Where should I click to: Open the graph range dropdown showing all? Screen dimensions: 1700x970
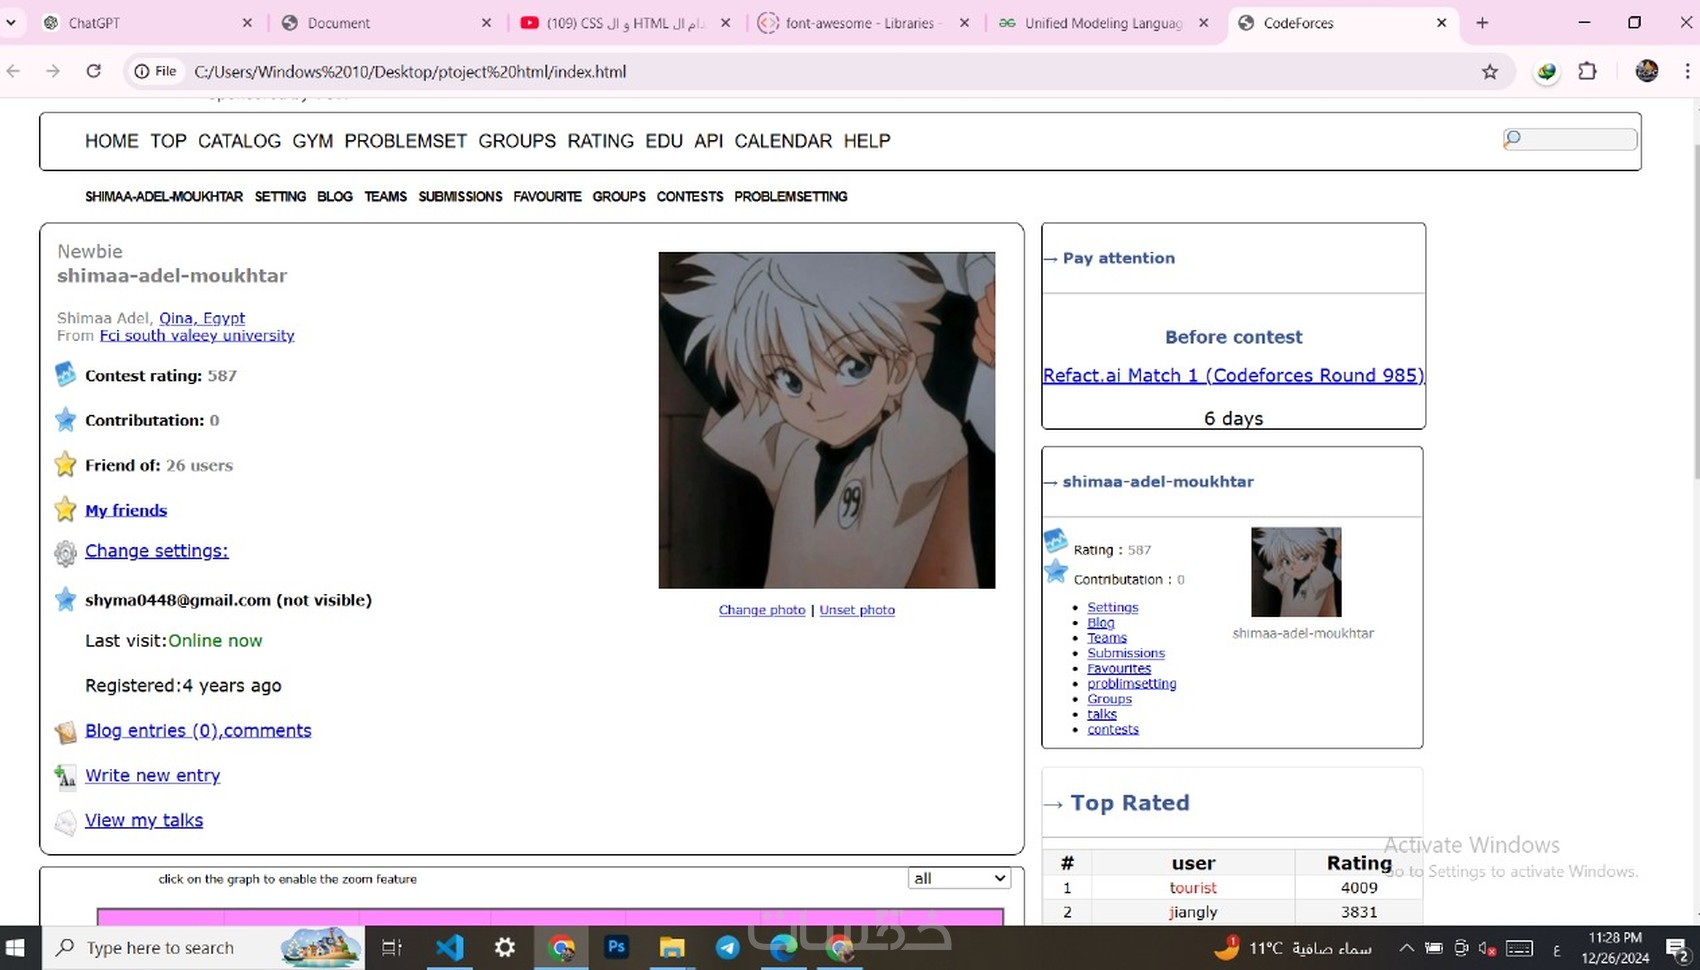(959, 878)
